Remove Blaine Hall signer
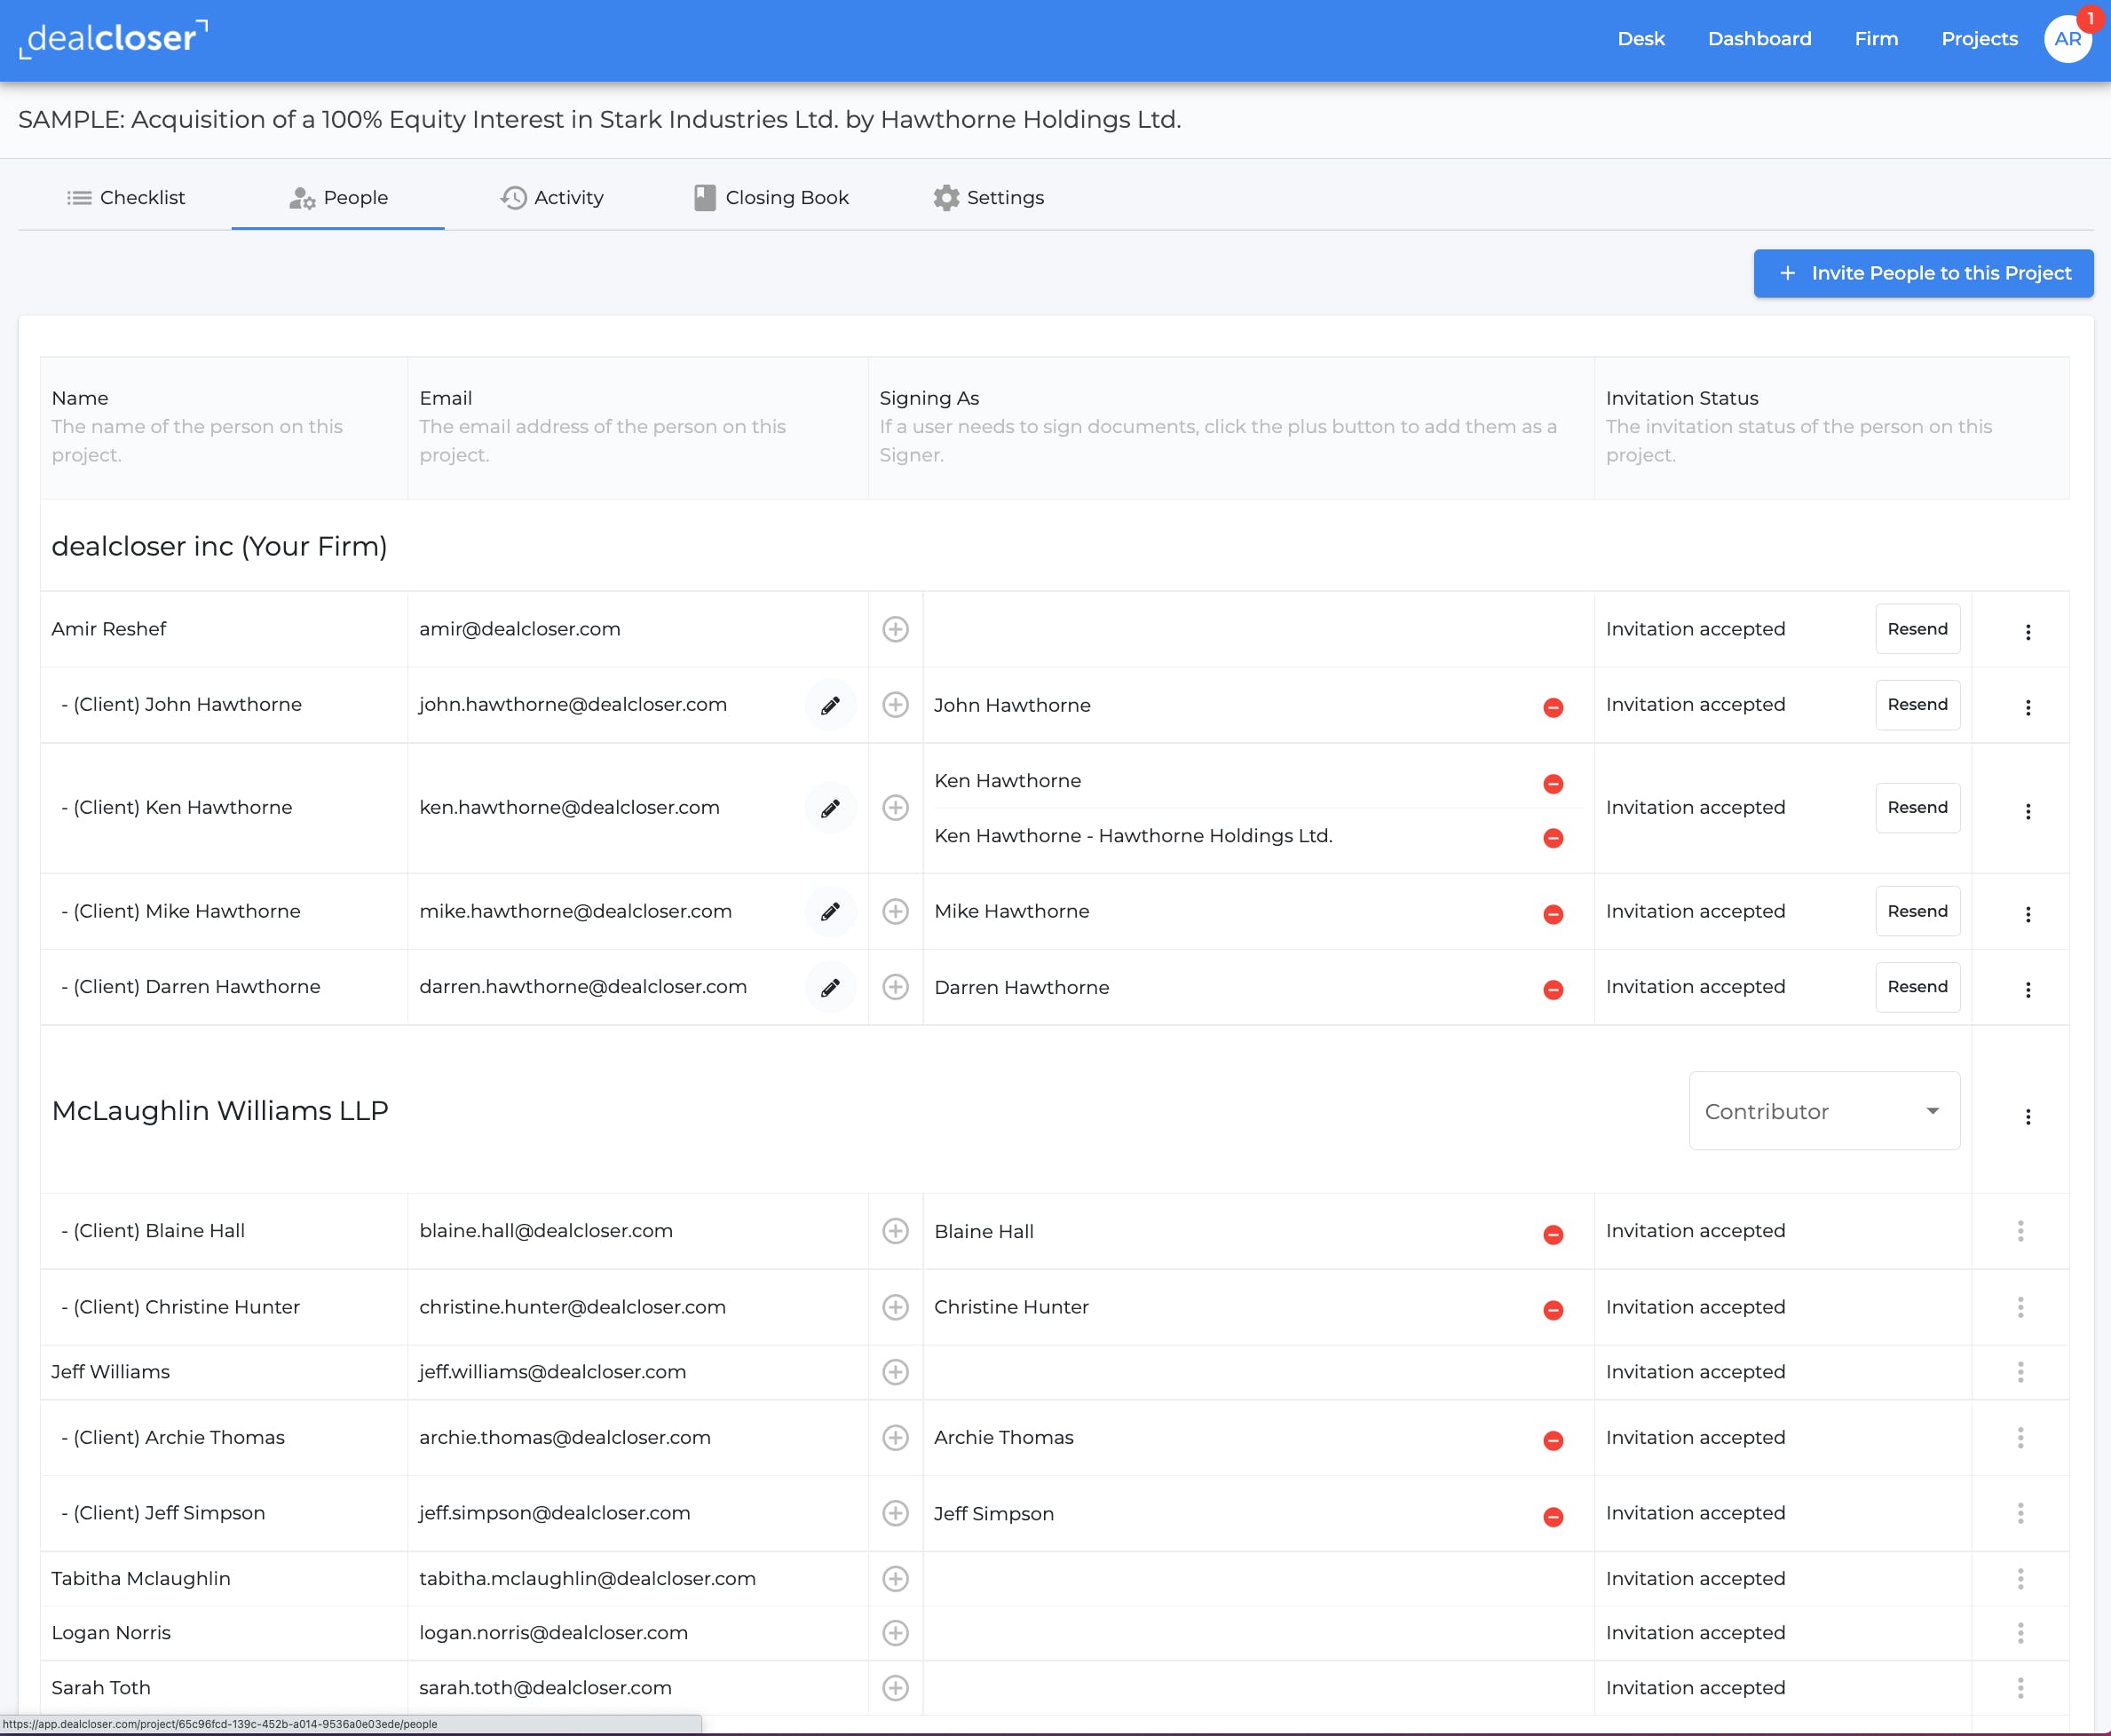This screenshot has height=1736, width=2111. pyautogui.click(x=1553, y=1234)
